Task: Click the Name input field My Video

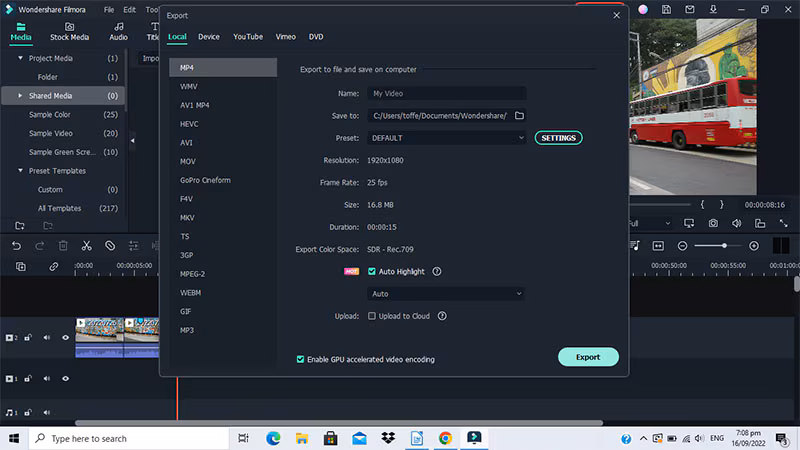Action: pos(446,93)
